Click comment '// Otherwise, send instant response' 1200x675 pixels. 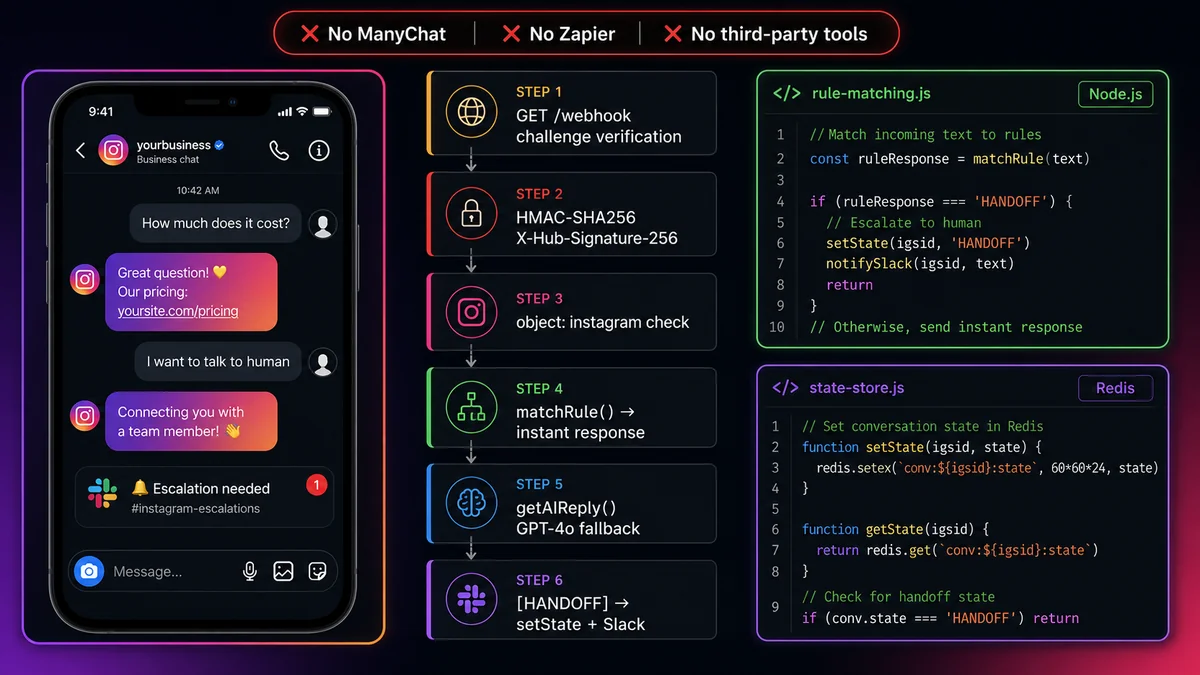coord(946,327)
